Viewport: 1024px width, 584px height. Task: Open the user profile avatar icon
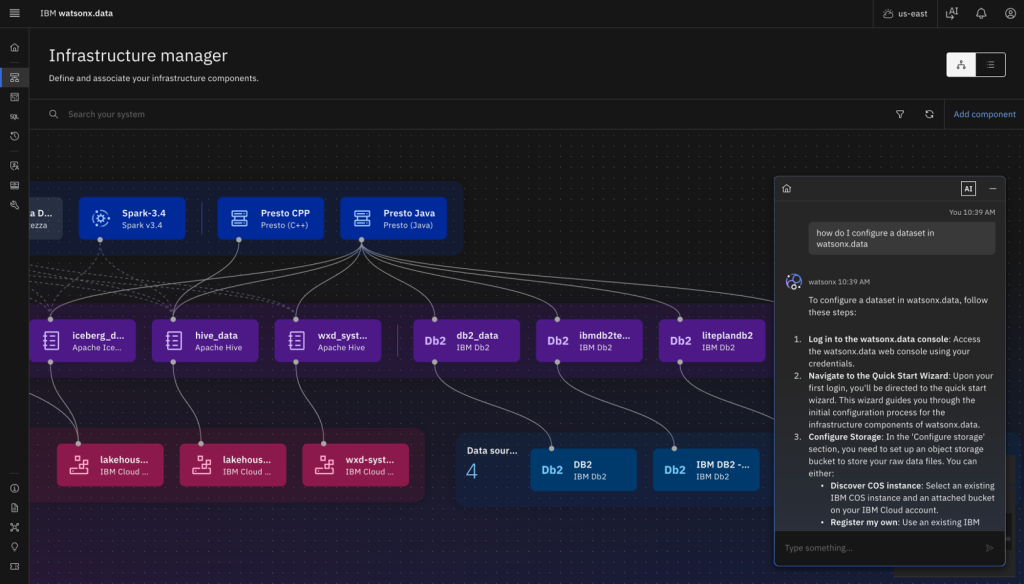click(x=1010, y=13)
